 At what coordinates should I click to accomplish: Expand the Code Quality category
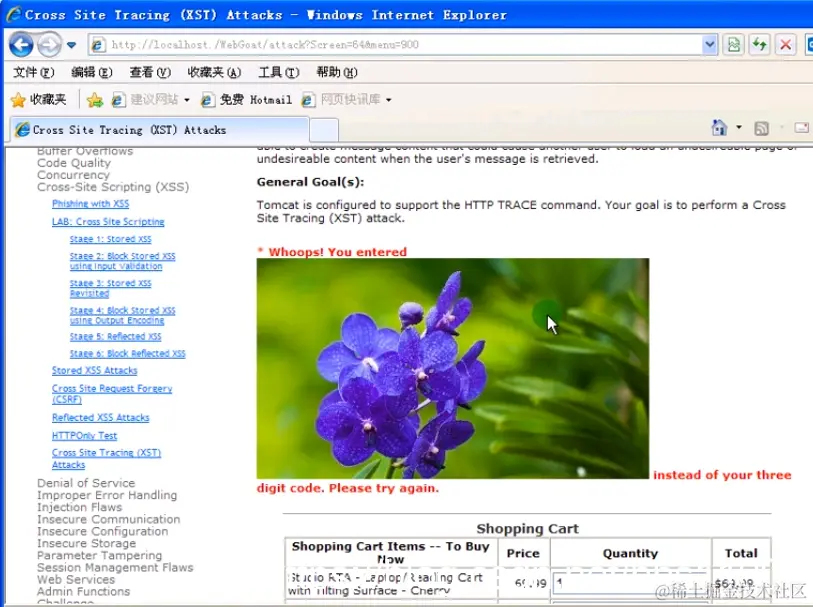(74, 163)
